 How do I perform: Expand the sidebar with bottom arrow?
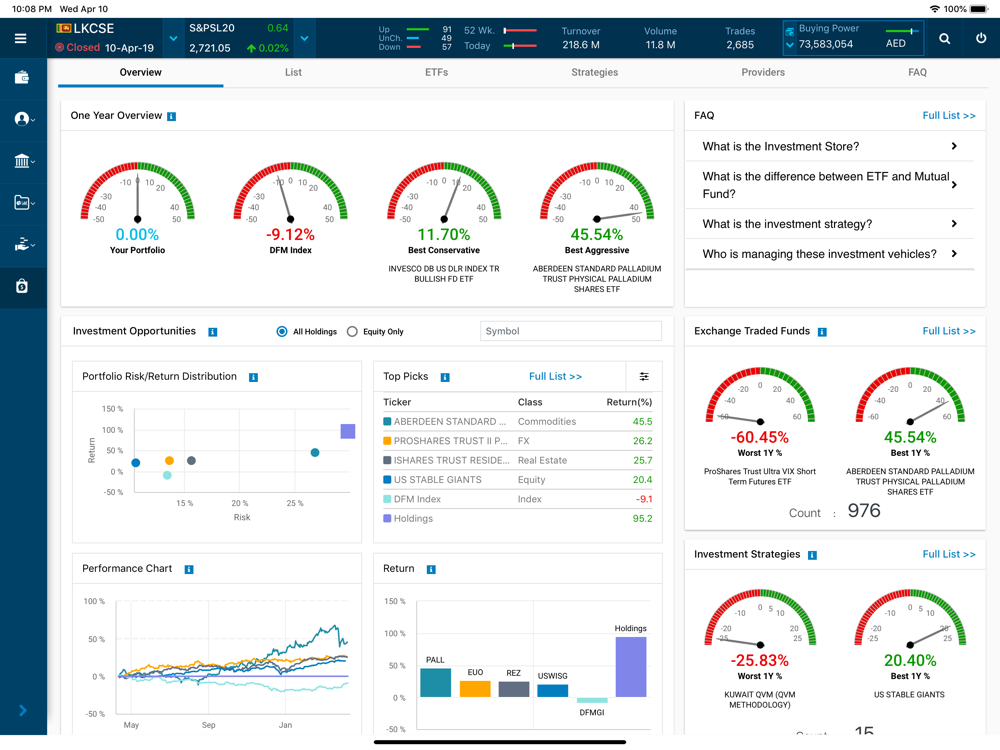(x=23, y=710)
